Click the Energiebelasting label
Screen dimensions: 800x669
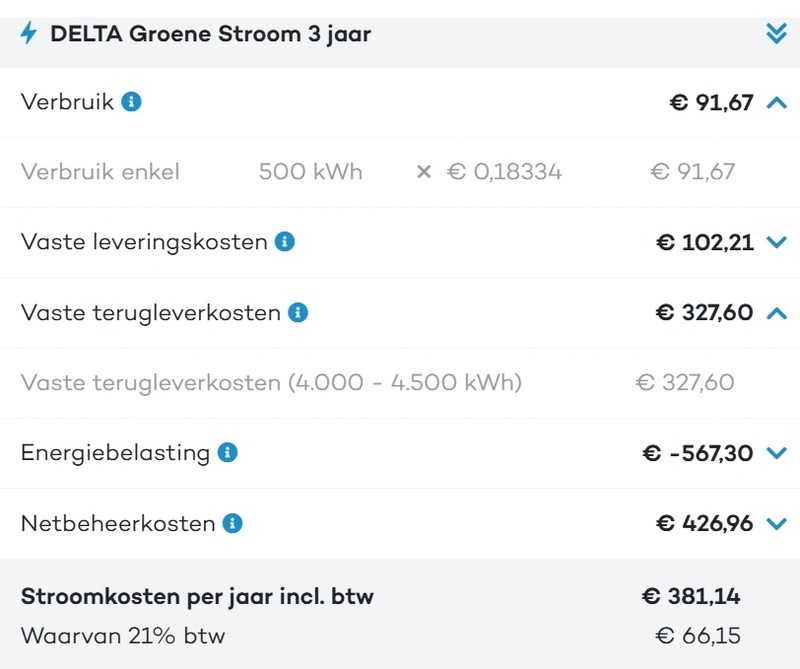pyautogui.click(x=115, y=452)
